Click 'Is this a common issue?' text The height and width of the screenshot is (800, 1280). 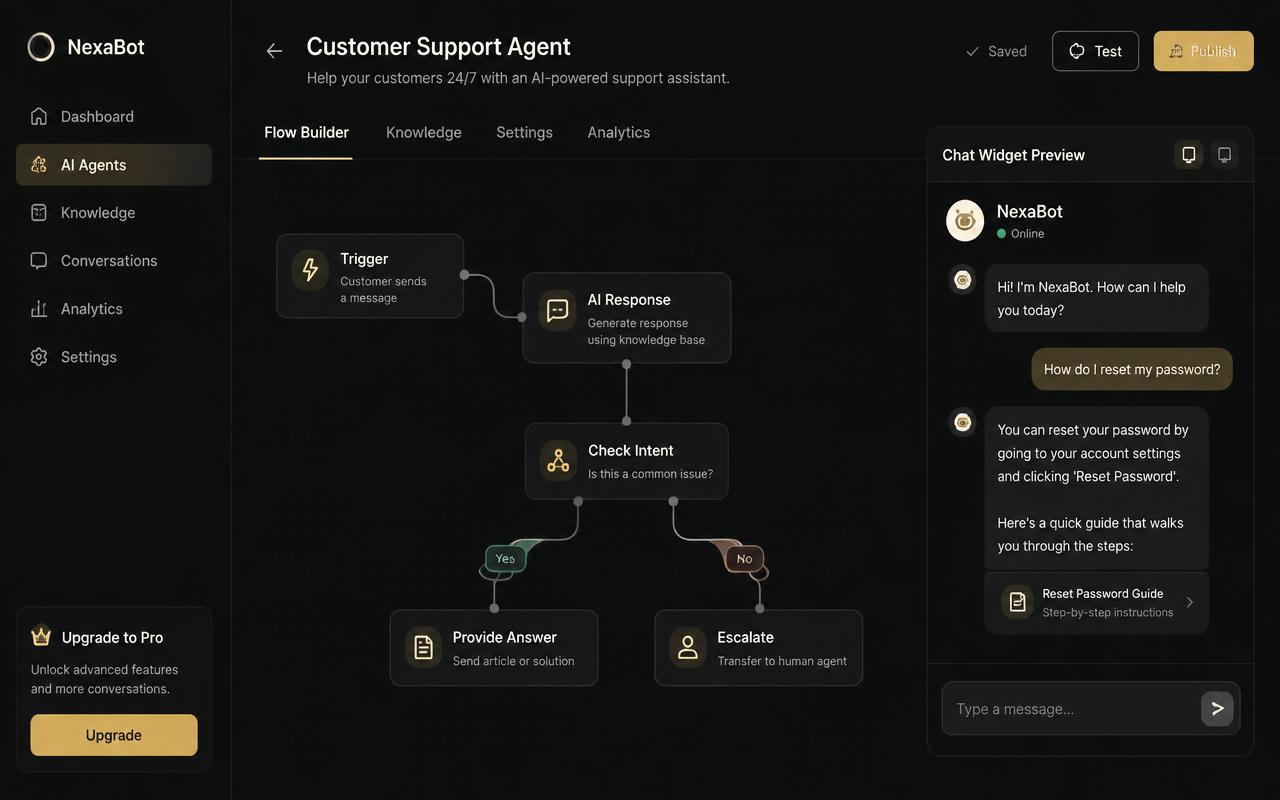click(650, 474)
